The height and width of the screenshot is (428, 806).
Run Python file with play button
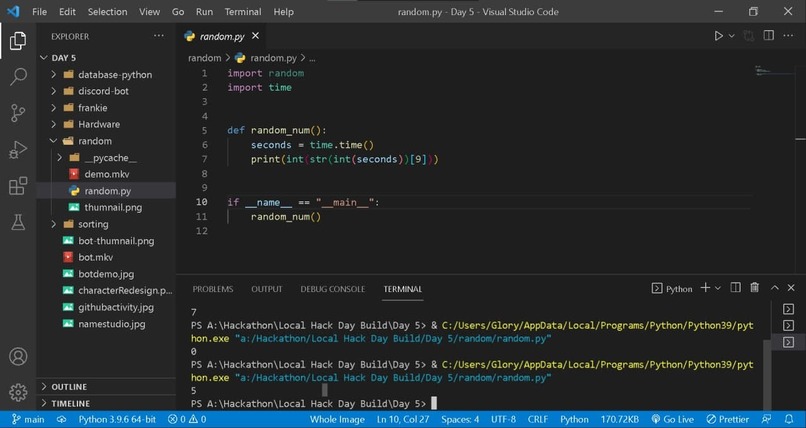coord(719,36)
